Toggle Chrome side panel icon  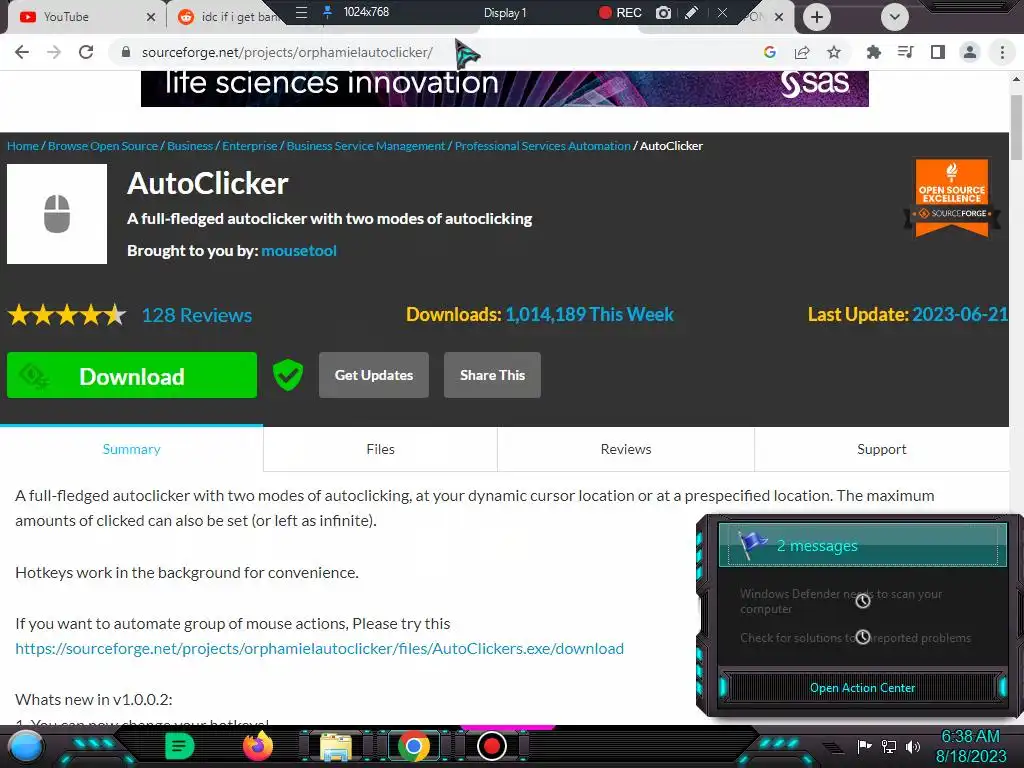point(938,52)
